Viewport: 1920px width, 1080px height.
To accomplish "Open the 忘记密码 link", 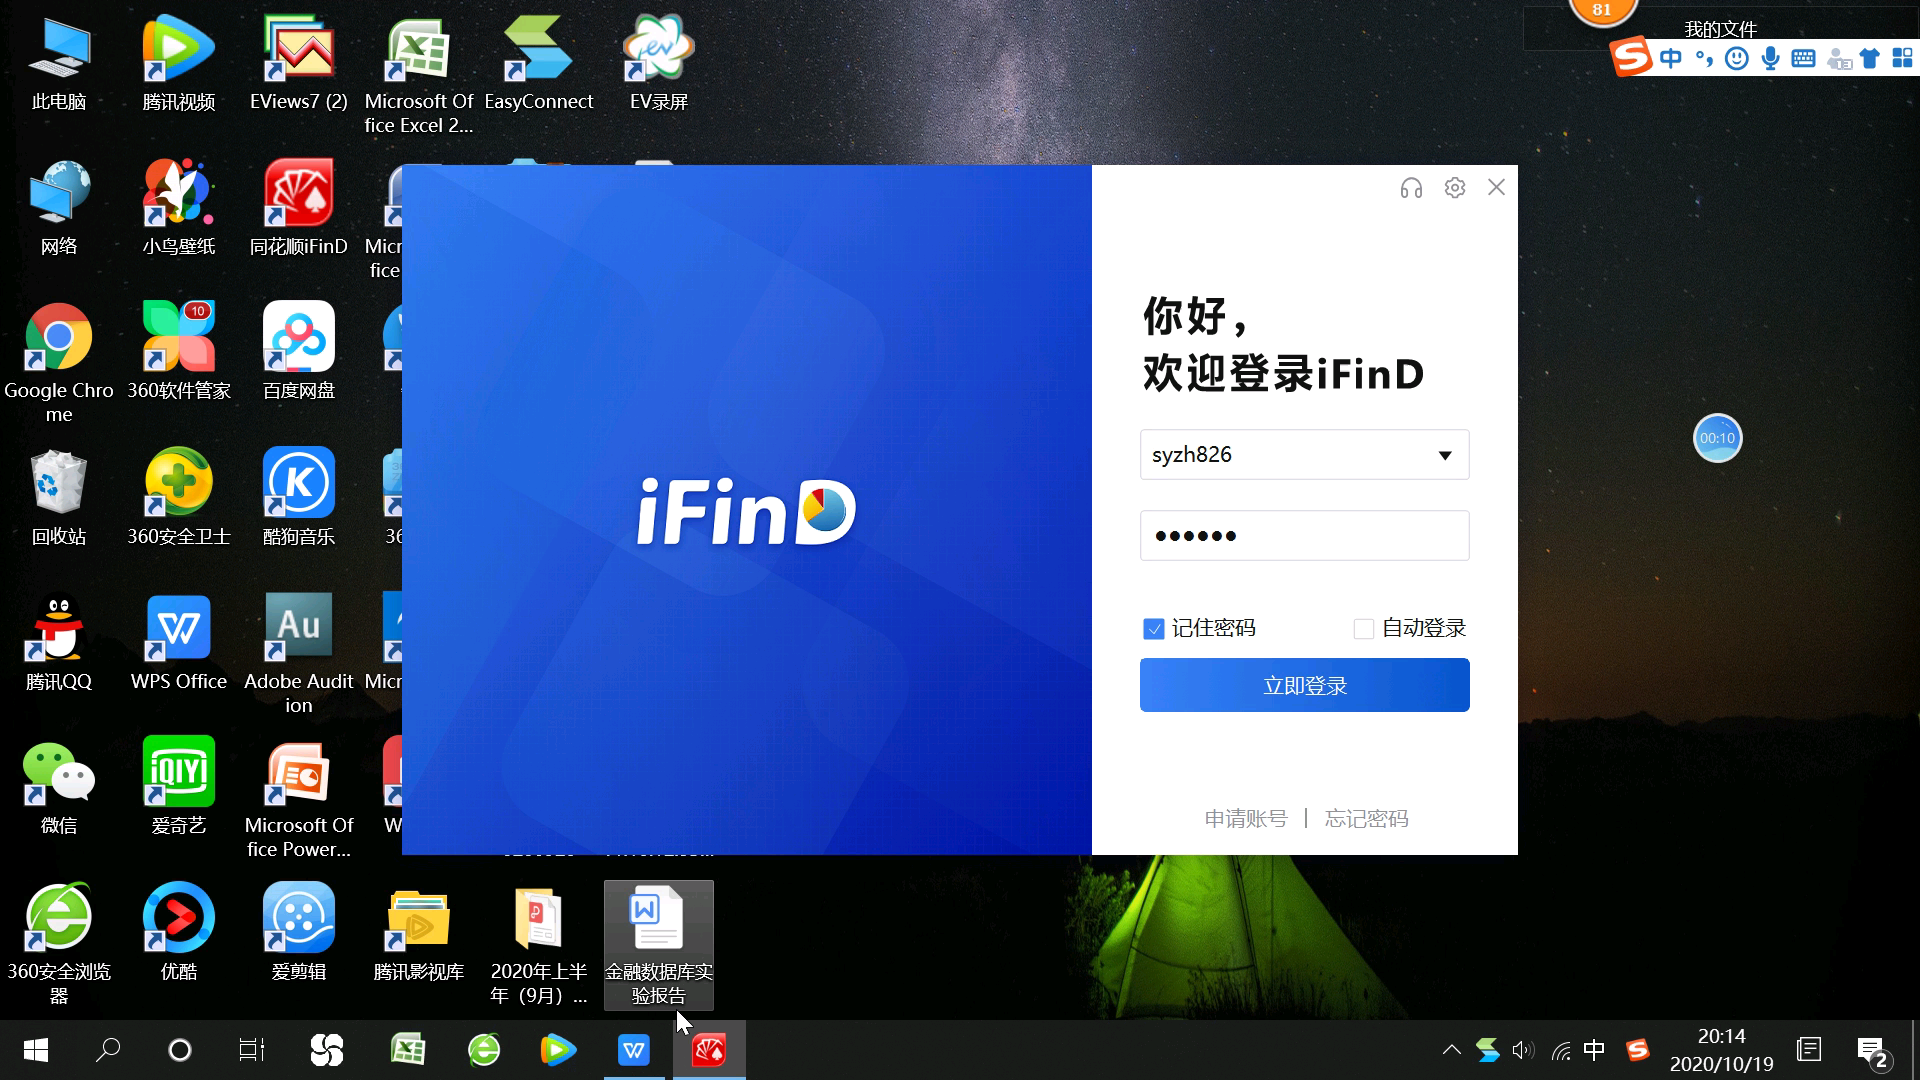I will (x=1366, y=819).
